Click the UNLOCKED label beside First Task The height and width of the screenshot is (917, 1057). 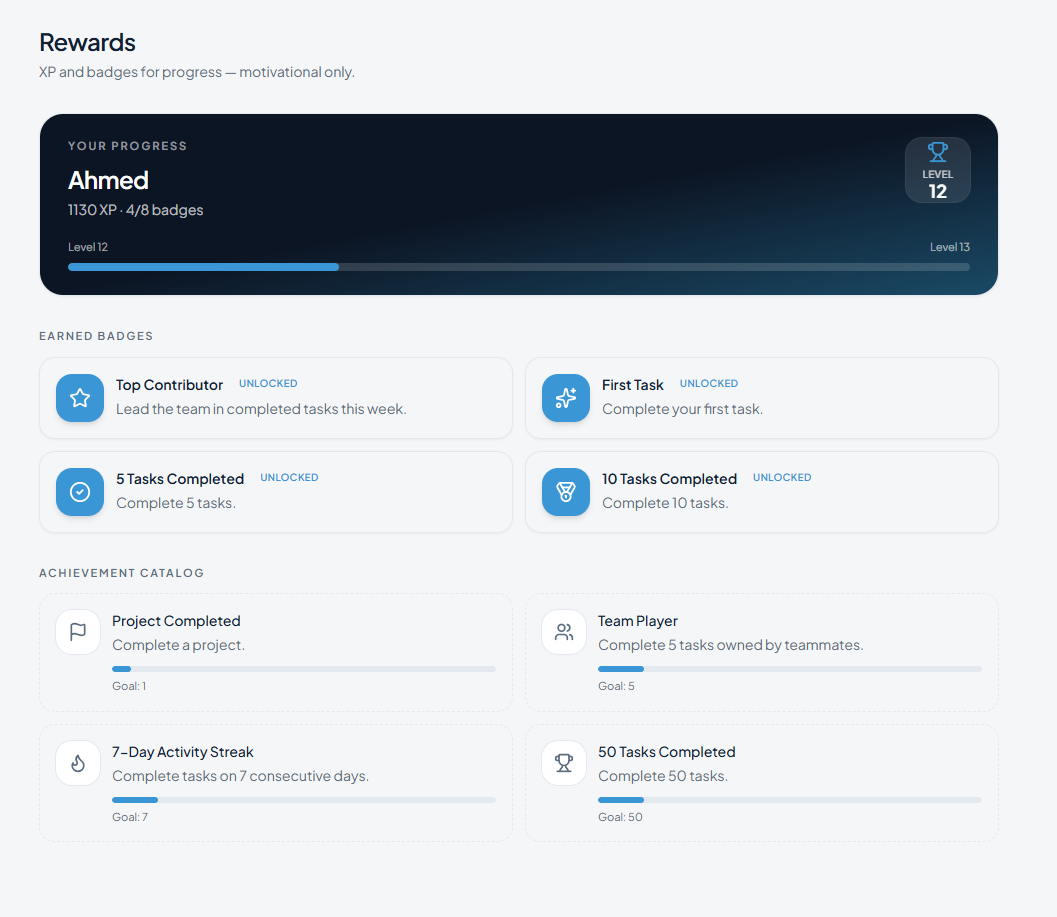(709, 384)
